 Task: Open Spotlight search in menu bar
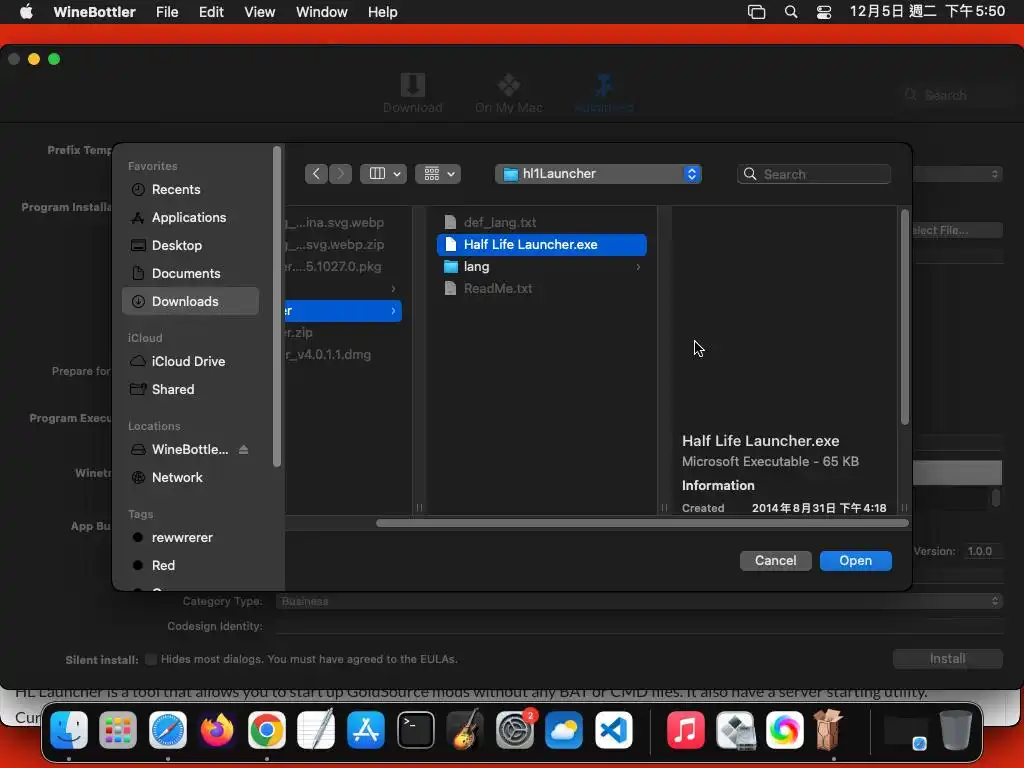[791, 12]
